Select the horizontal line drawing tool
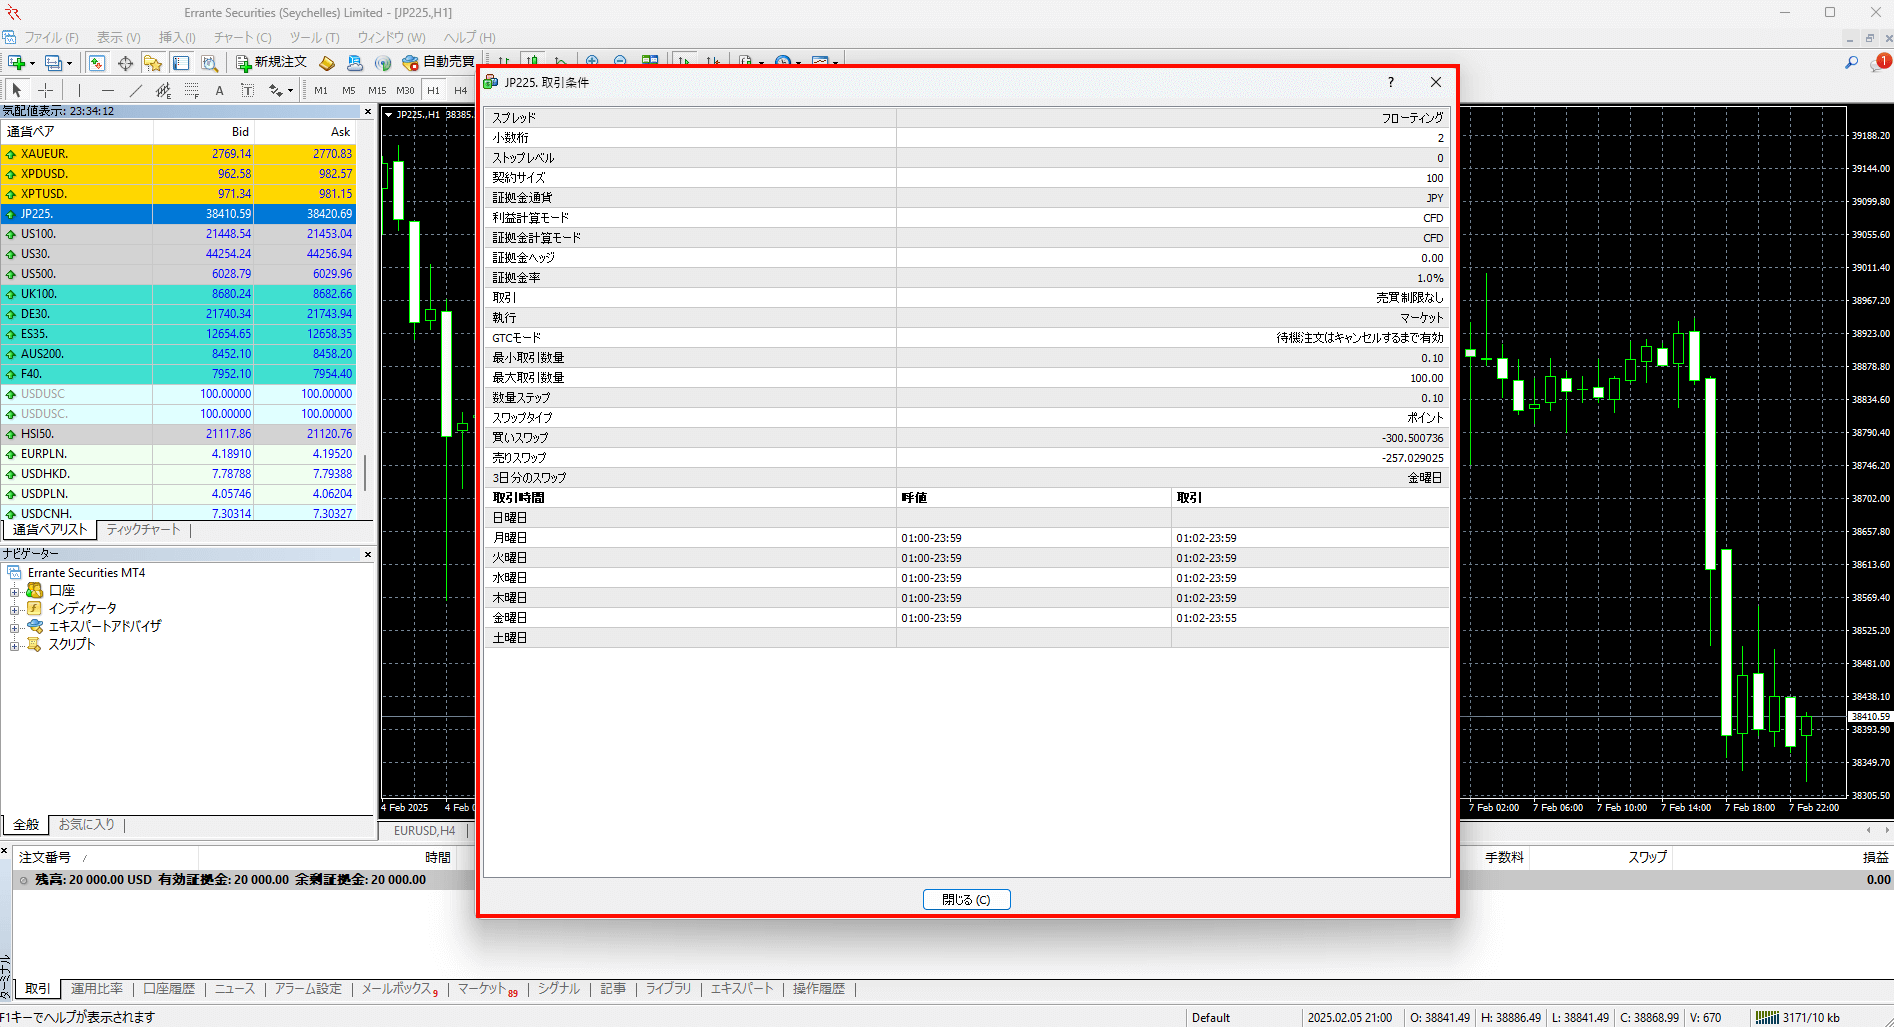This screenshot has width=1894, height=1027. coord(108,90)
